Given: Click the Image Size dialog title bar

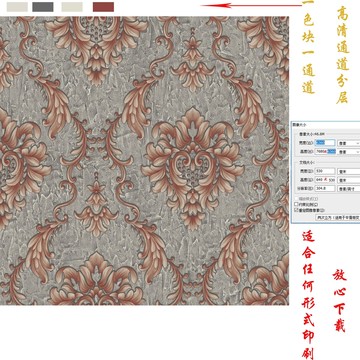Looking at the screenshot, I should click(326, 124).
